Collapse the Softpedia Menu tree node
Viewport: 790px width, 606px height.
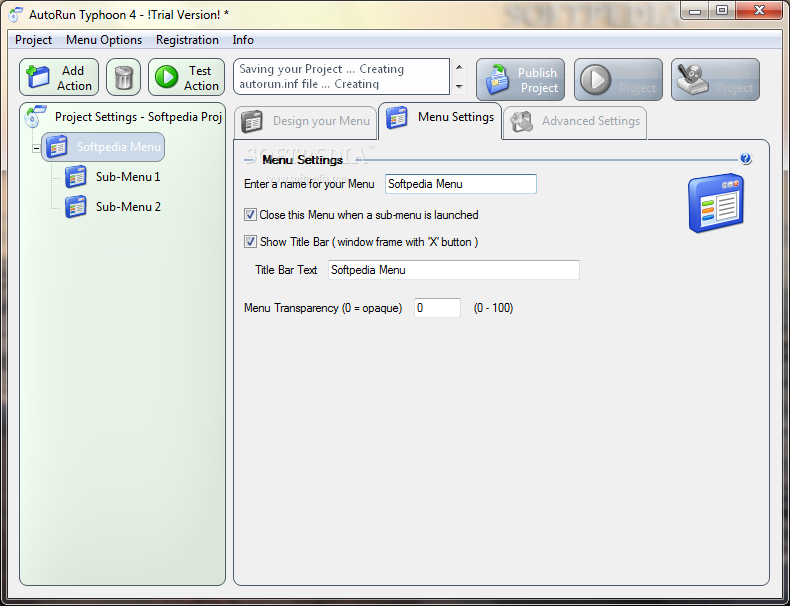pos(36,149)
